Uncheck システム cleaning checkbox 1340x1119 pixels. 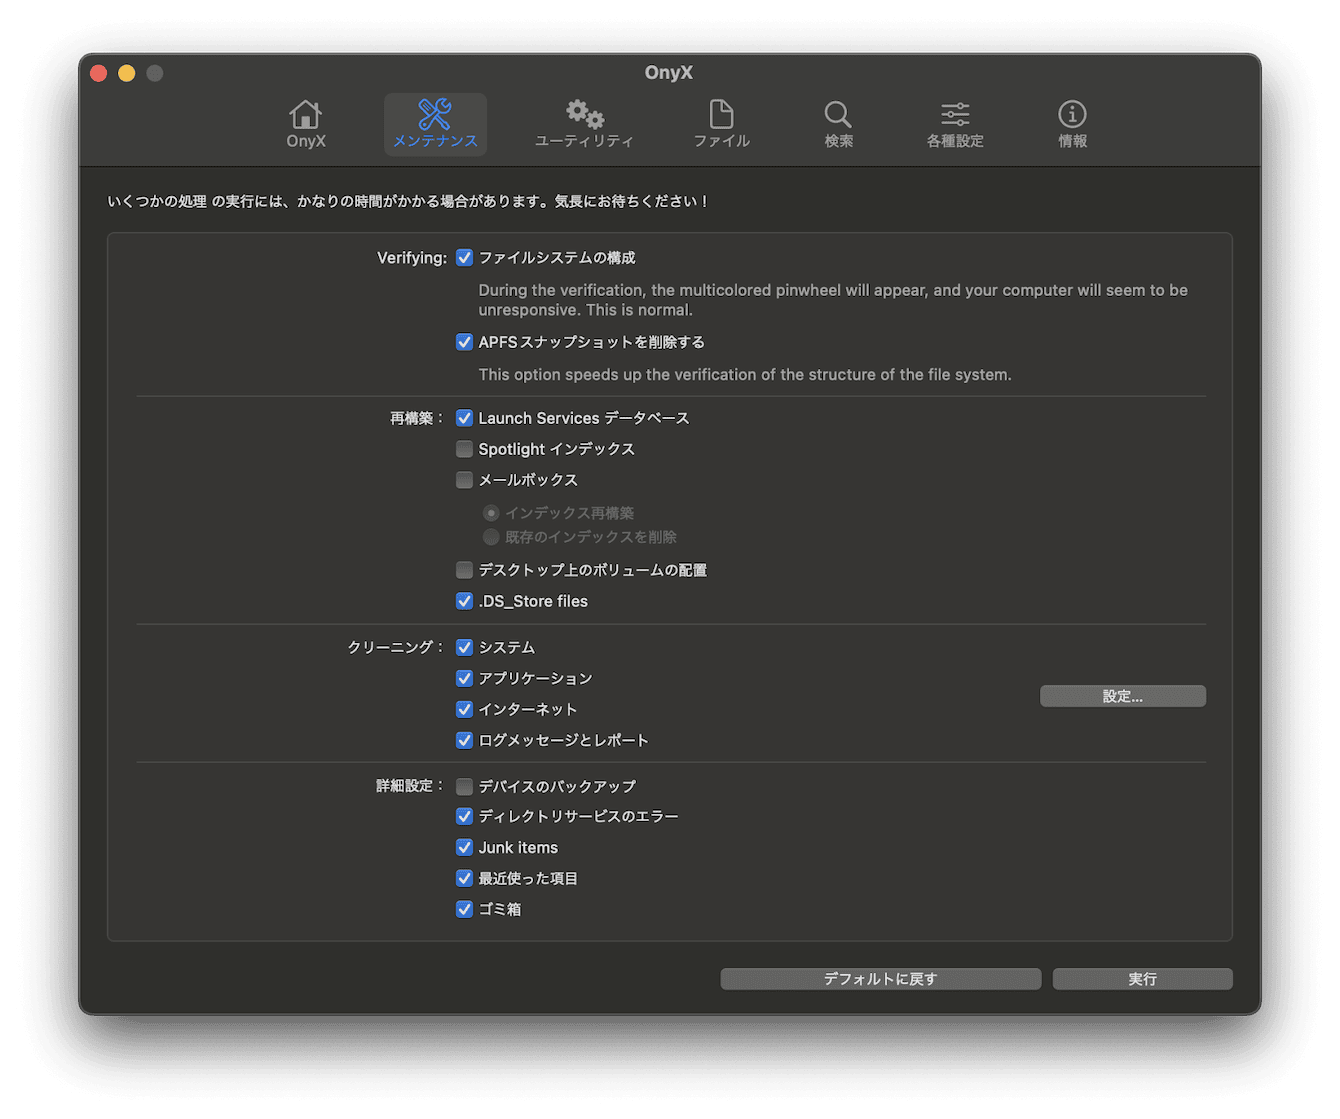tap(464, 648)
